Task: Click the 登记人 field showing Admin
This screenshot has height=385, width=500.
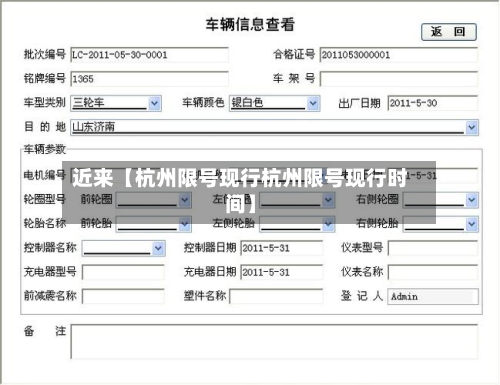Action: coord(433,296)
